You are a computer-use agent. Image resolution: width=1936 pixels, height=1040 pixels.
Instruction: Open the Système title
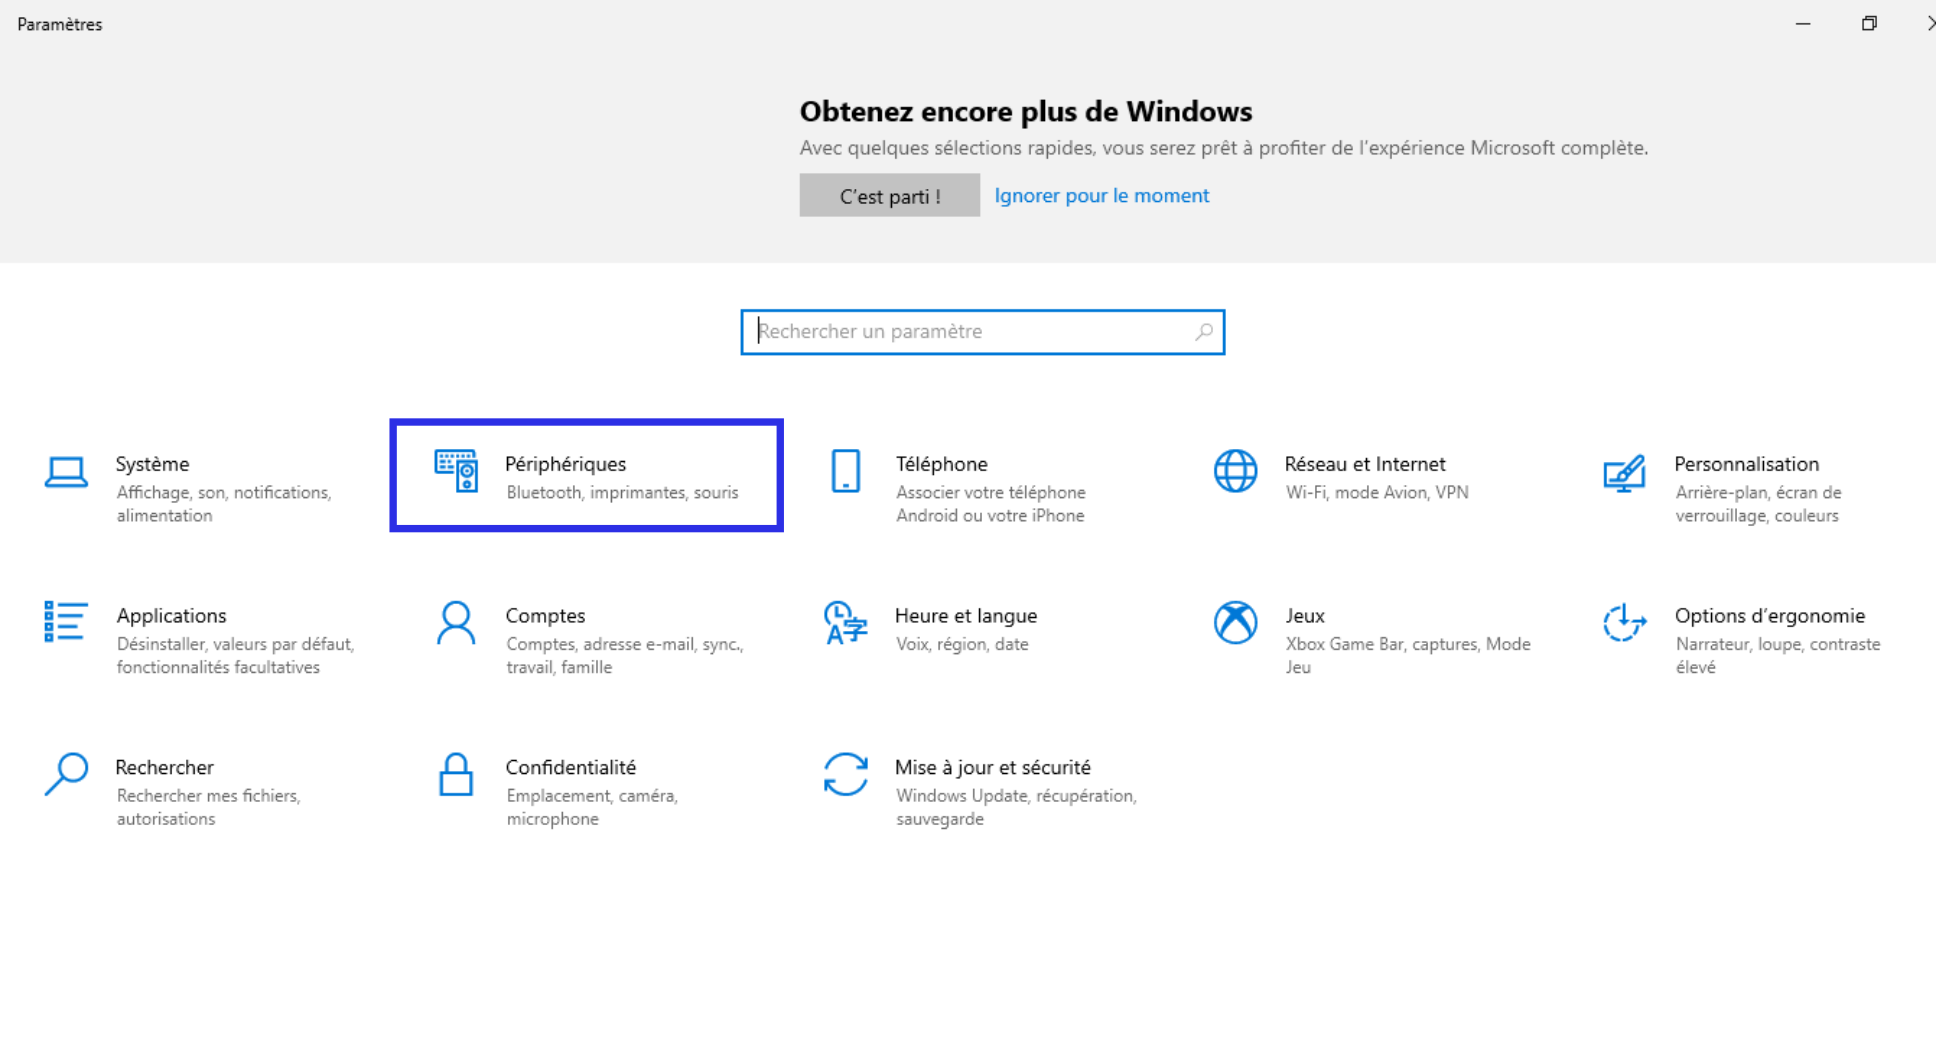[152, 464]
